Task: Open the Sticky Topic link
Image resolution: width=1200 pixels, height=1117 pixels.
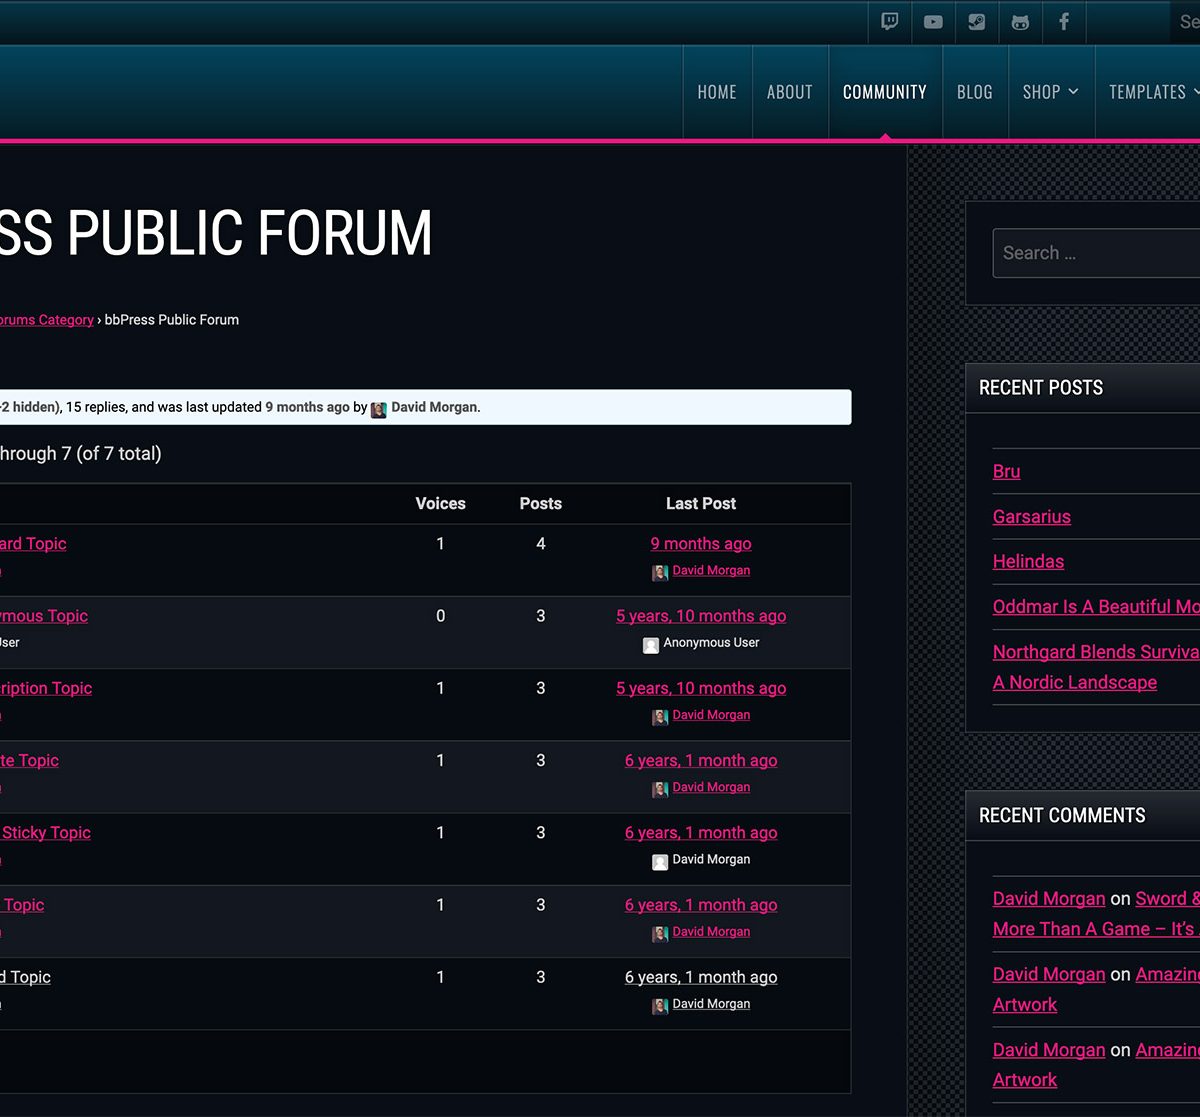Action: [x=46, y=832]
